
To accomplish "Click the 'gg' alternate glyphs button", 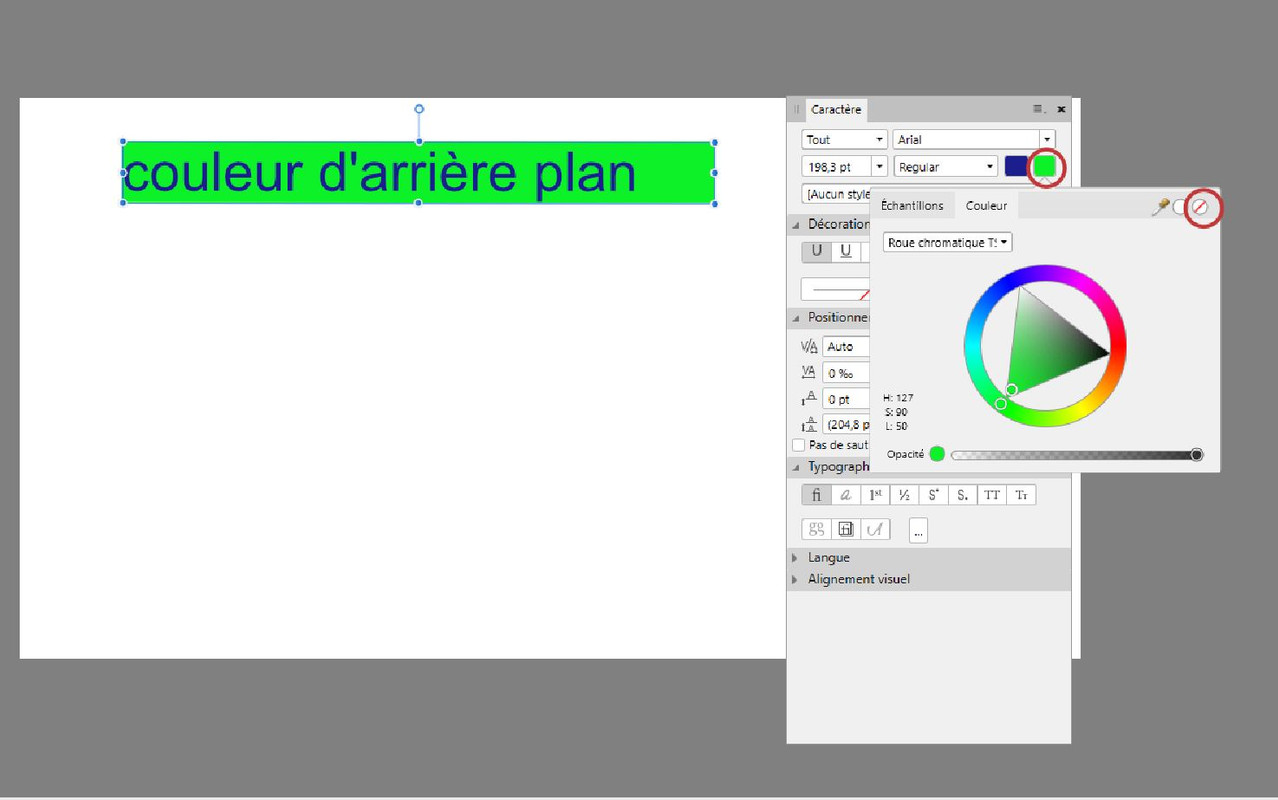I will [x=816, y=529].
